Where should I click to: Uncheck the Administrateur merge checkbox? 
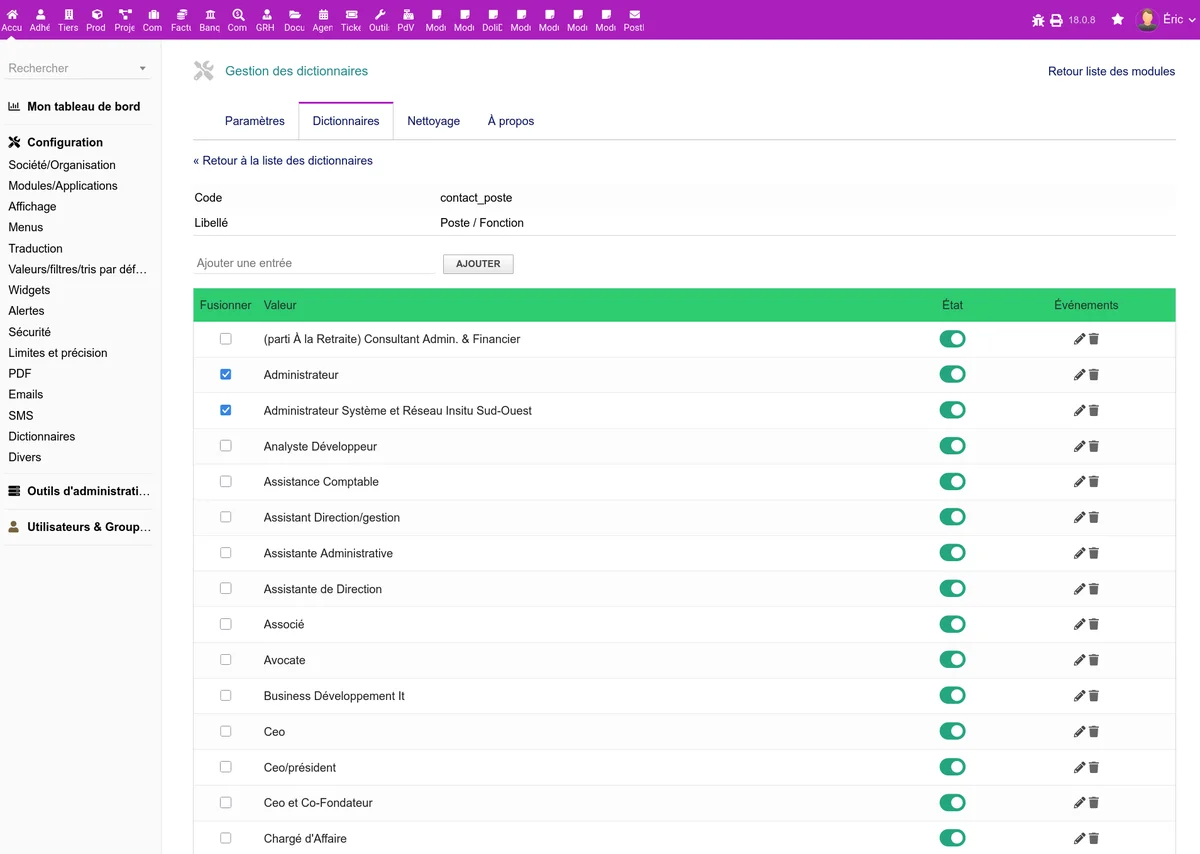point(225,375)
